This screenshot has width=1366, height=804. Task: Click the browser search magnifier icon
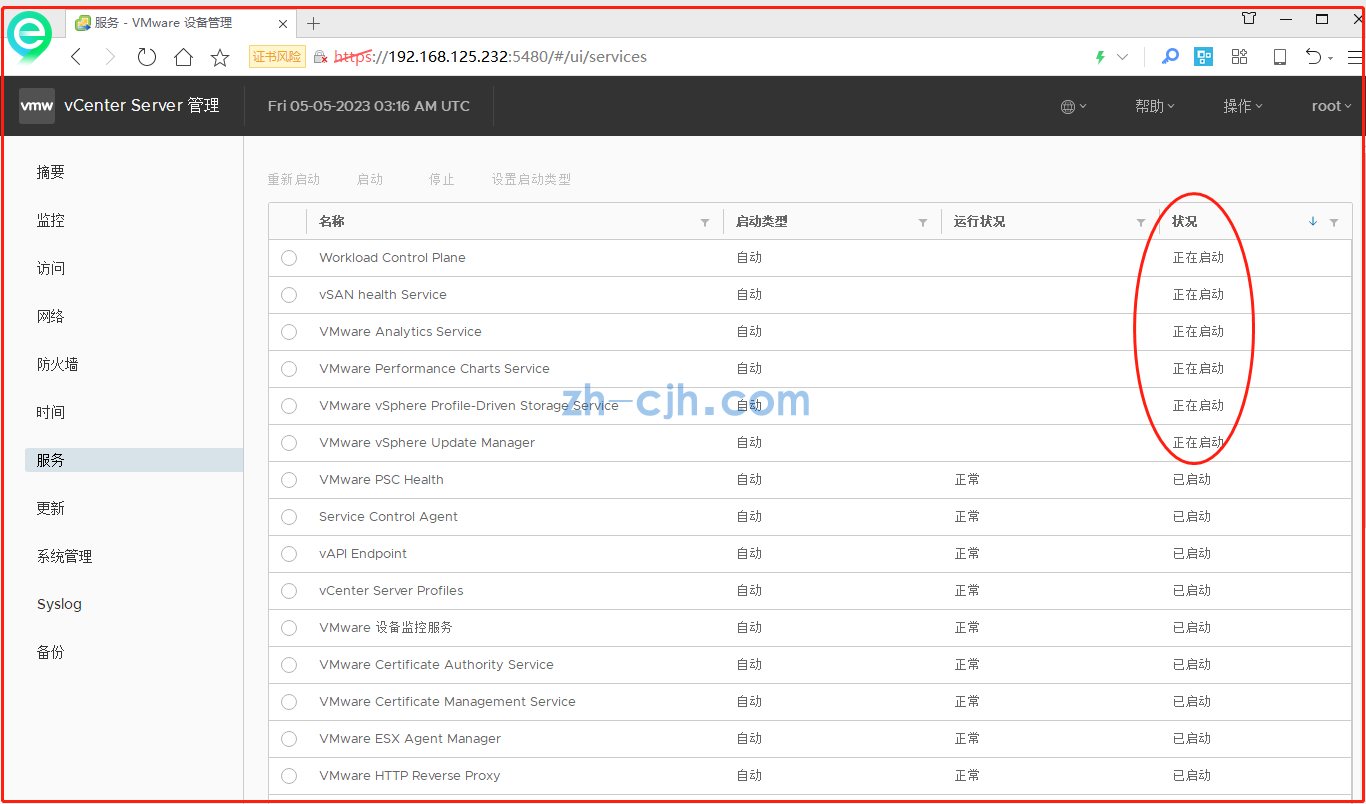click(1169, 57)
